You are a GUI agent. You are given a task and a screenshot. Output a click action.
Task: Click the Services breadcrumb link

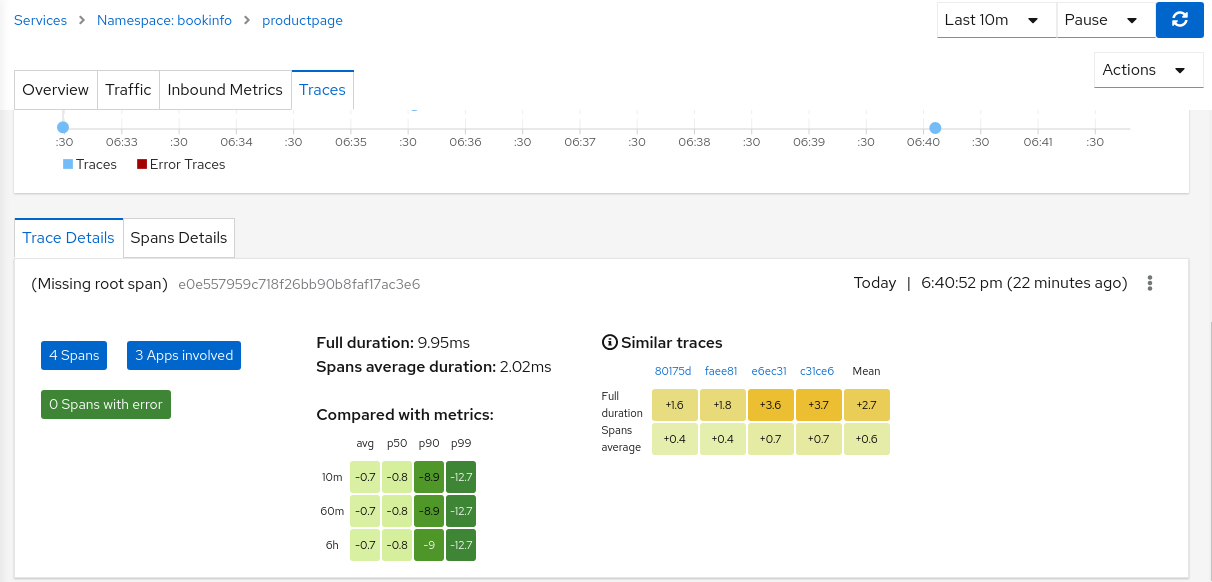[x=41, y=20]
